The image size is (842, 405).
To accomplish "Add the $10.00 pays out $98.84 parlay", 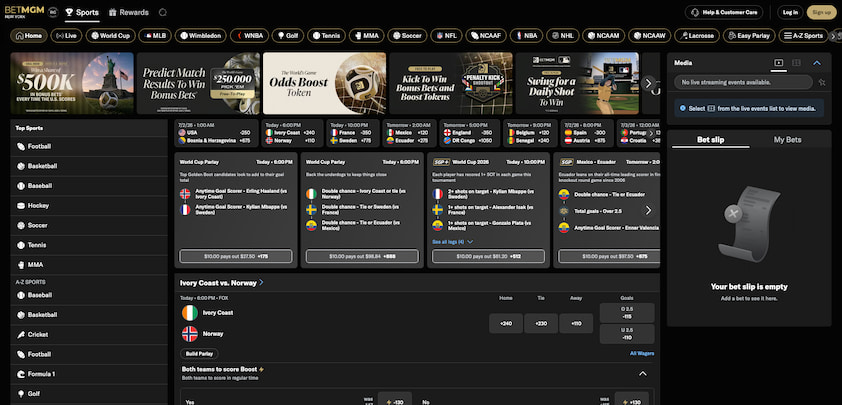I will (362, 256).
